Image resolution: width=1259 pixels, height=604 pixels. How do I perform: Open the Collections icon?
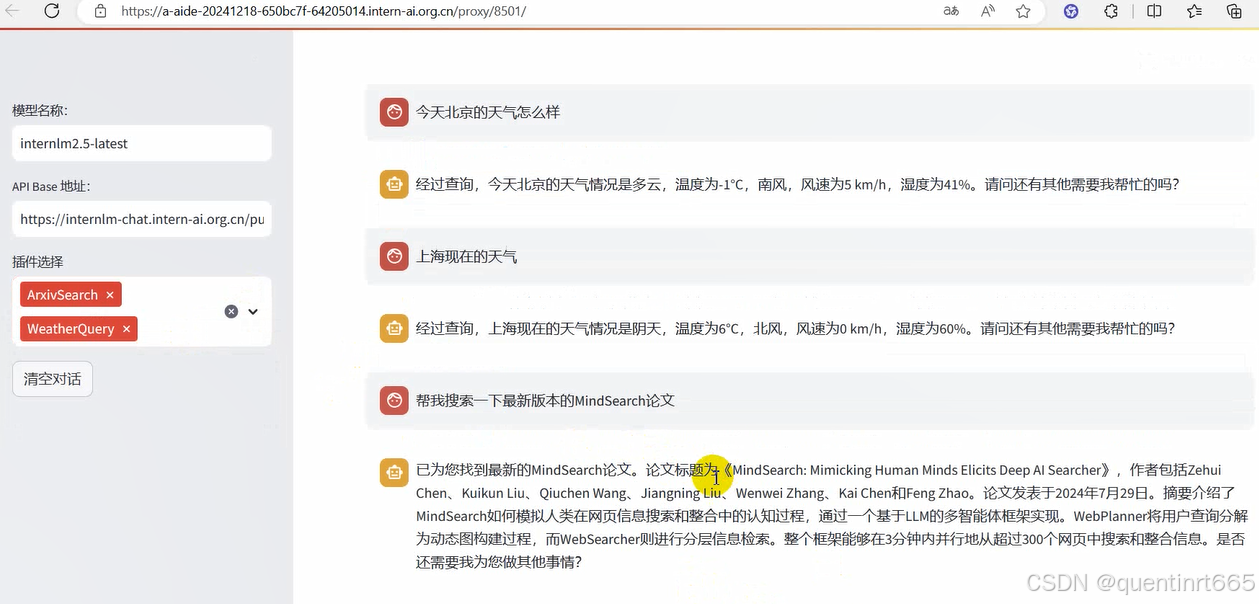[x=1234, y=11]
